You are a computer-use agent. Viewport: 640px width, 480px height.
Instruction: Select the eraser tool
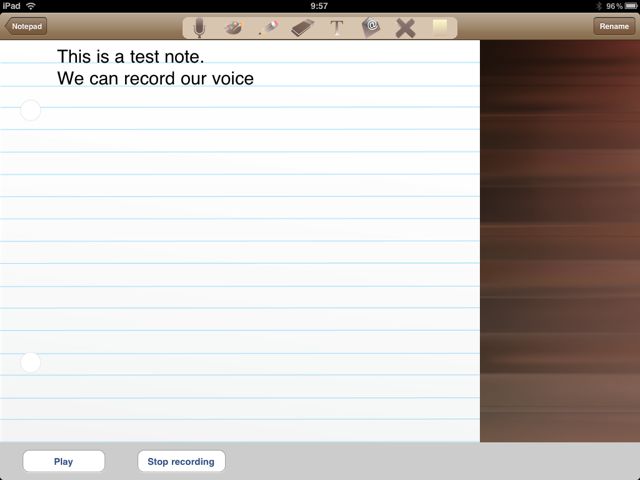pos(302,28)
